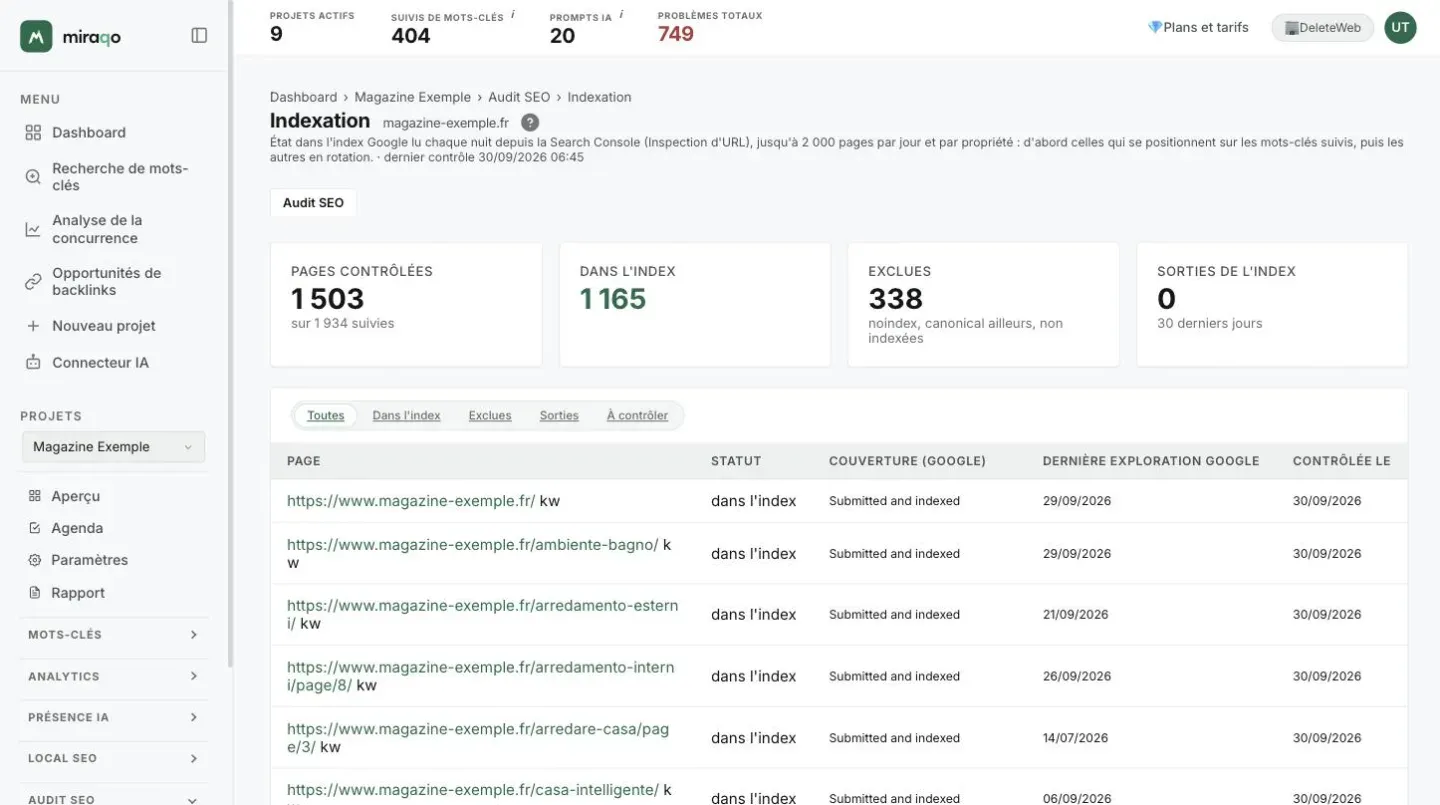
Task: Select the Toutes filter tab
Action: click(x=326, y=416)
